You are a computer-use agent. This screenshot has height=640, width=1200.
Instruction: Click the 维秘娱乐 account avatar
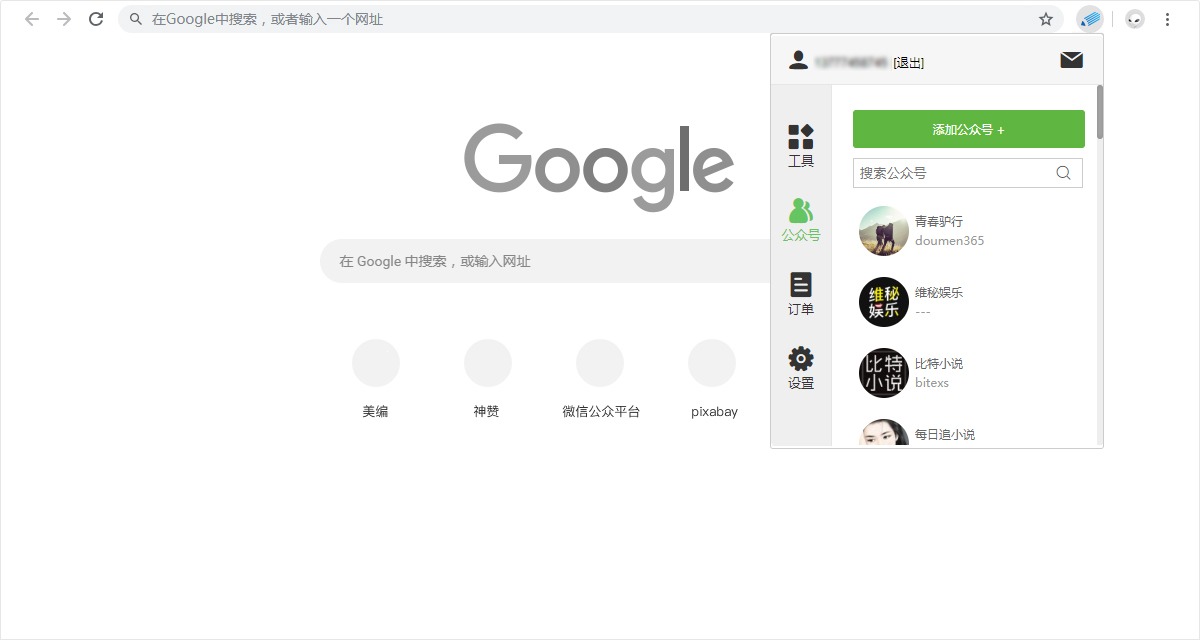tap(883, 301)
